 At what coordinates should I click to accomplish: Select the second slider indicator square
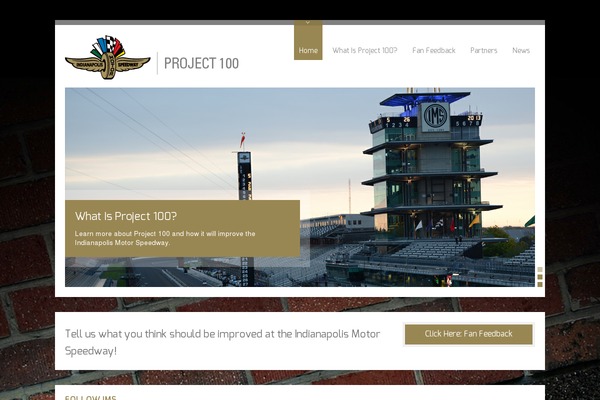click(x=540, y=277)
